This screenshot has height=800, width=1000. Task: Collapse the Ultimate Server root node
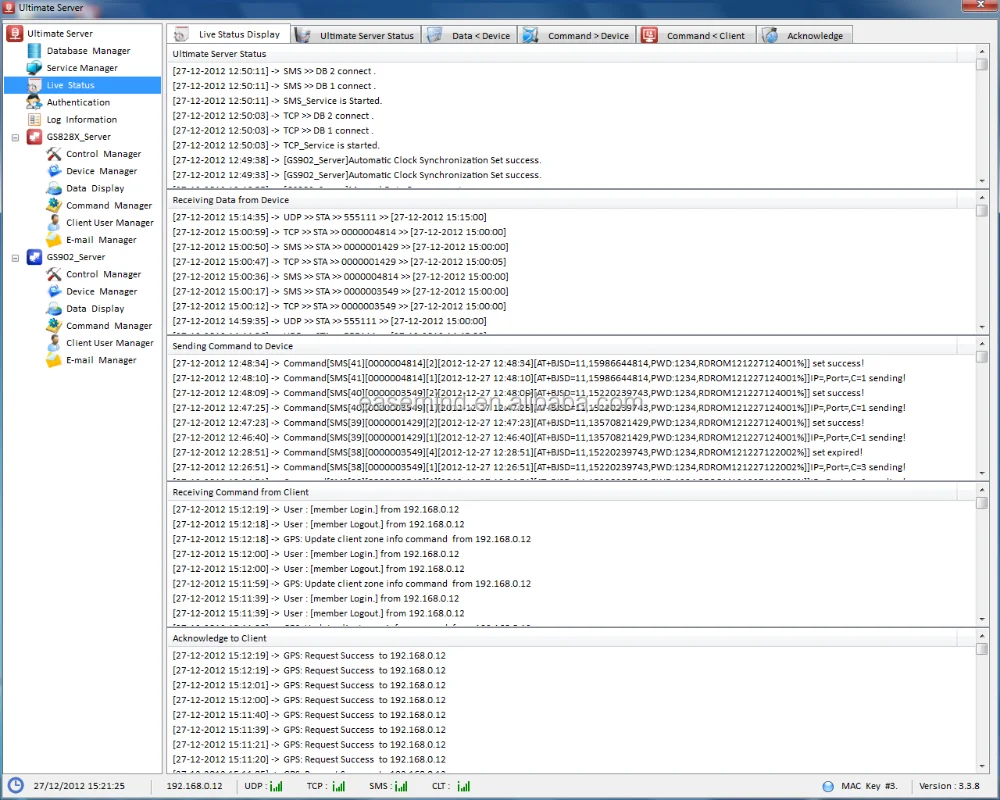tap(15, 34)
